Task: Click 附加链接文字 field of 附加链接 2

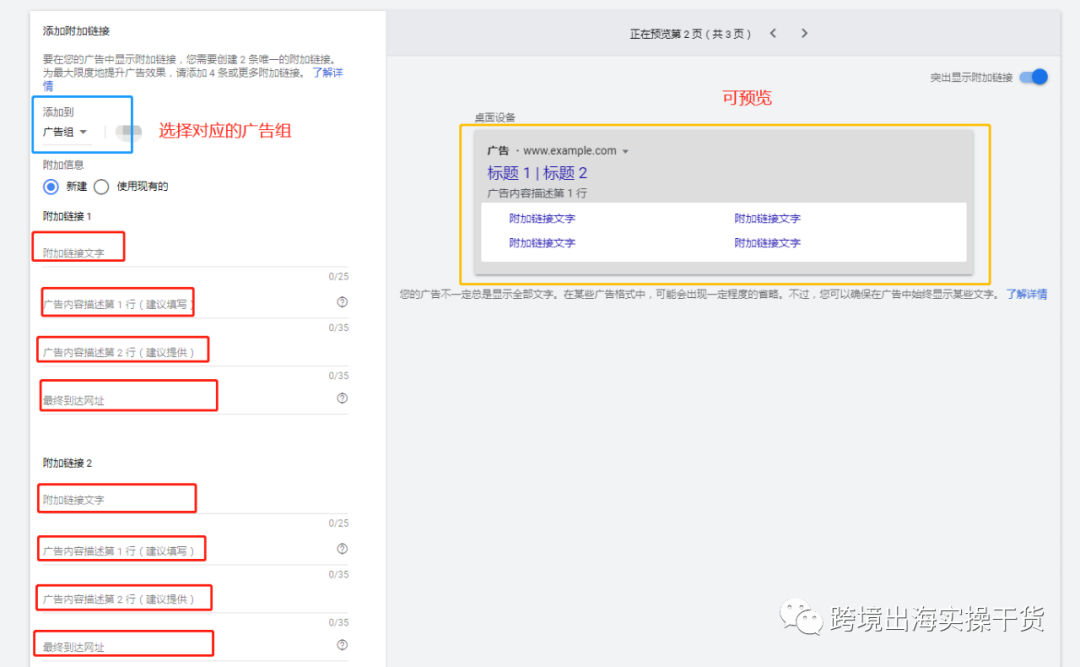Action: pos(195,499)
